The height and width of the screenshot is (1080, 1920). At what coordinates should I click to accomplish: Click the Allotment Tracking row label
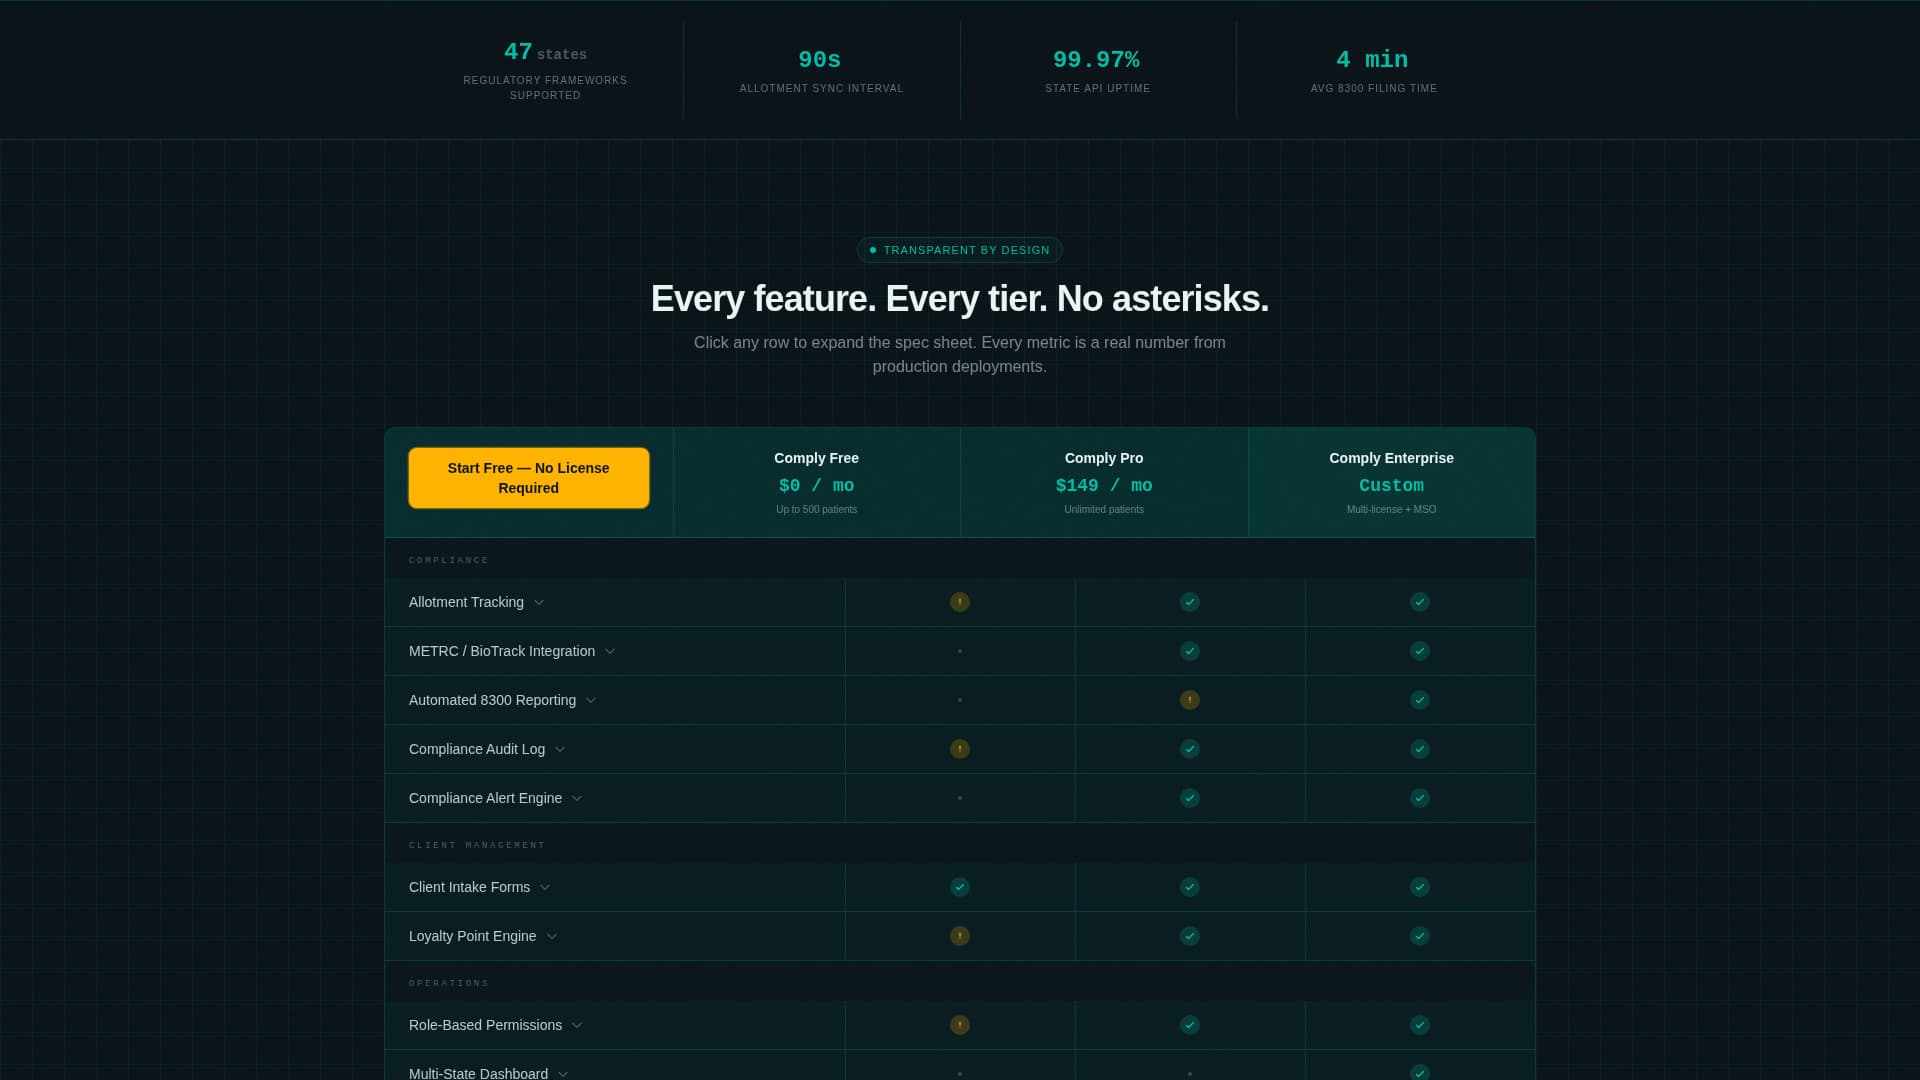coord(466,602)
